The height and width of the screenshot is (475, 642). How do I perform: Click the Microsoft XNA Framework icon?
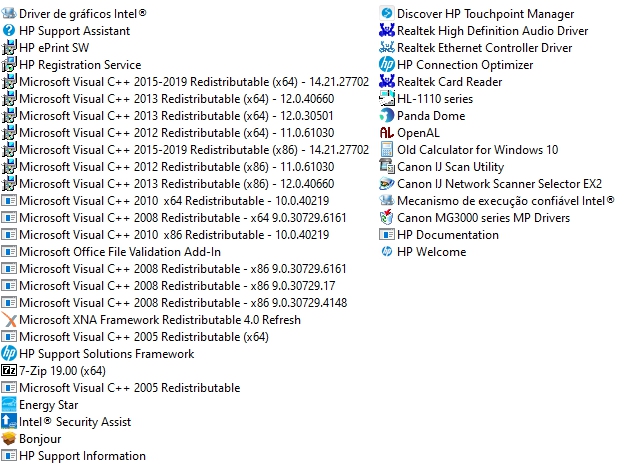tap(9, 319)
